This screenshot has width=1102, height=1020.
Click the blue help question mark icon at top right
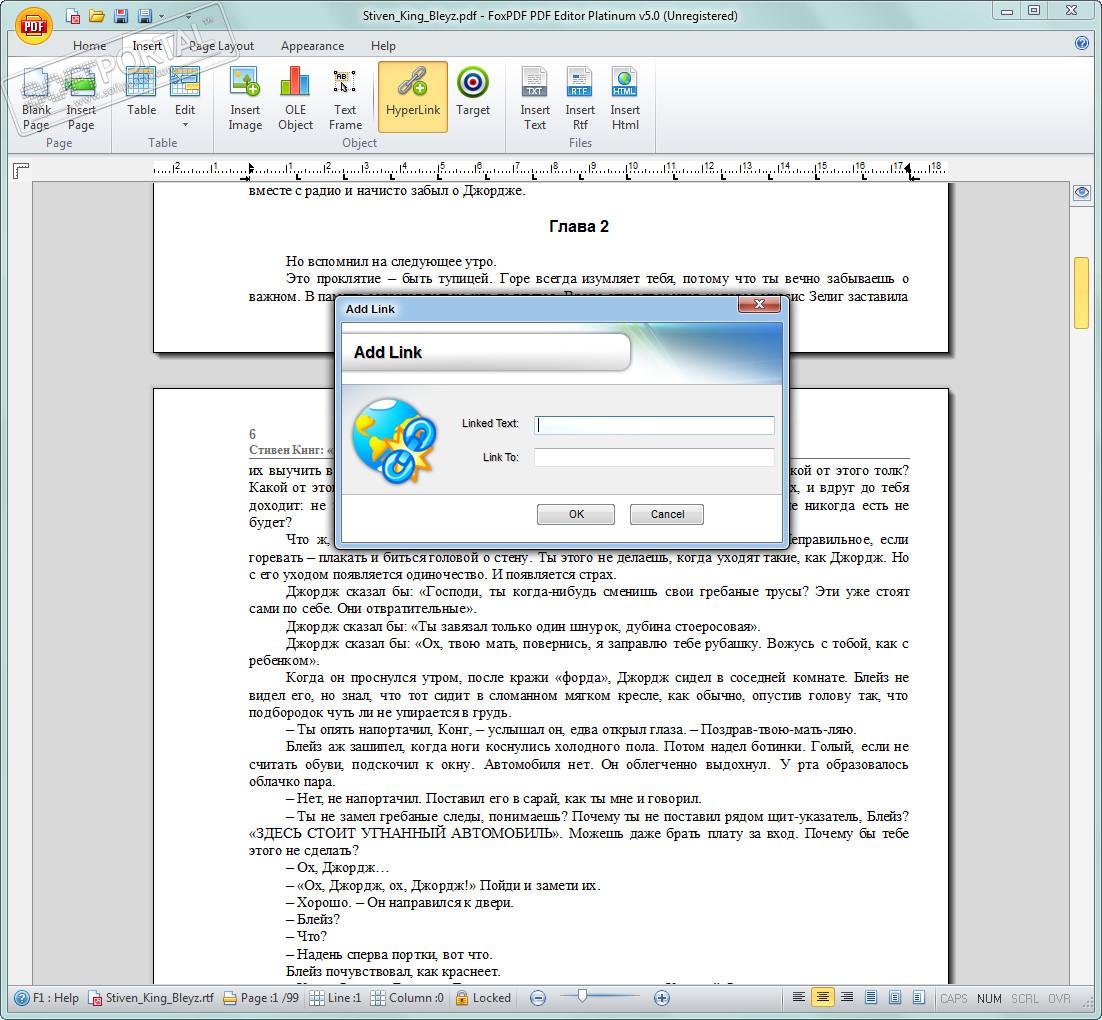(1082, 43)
